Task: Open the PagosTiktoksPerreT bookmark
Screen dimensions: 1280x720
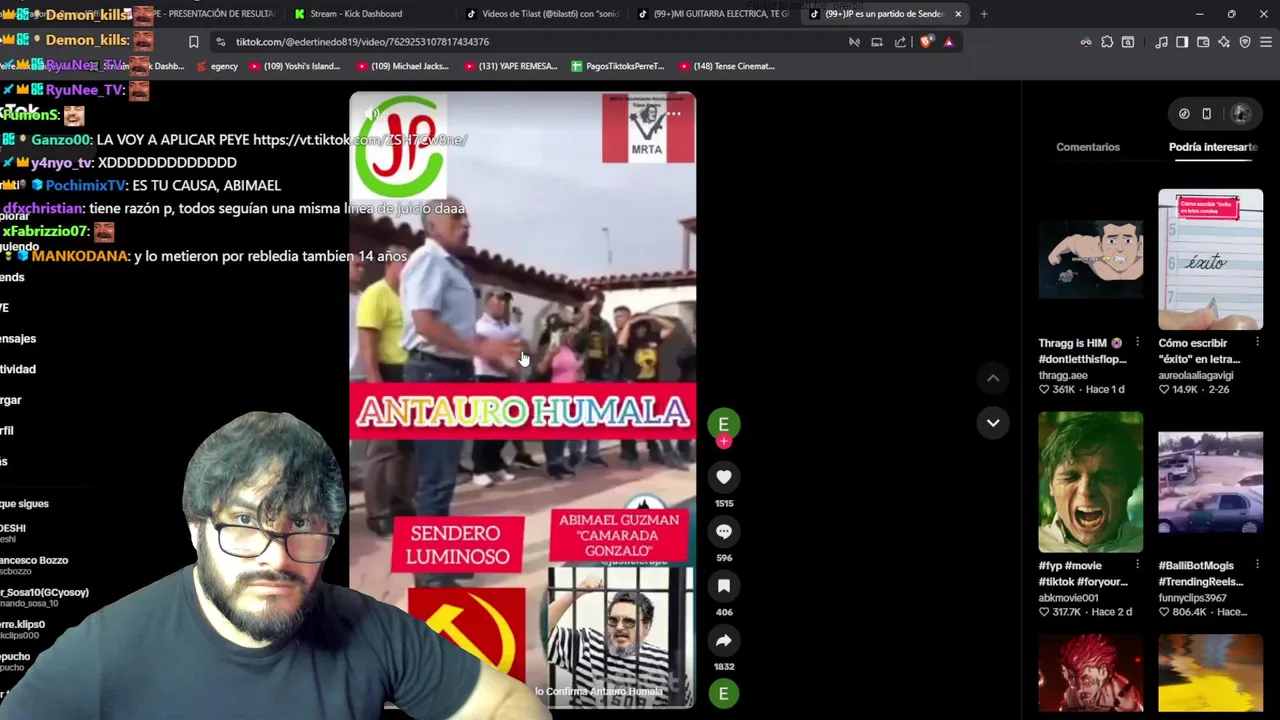Action: (x=617, y=66)
